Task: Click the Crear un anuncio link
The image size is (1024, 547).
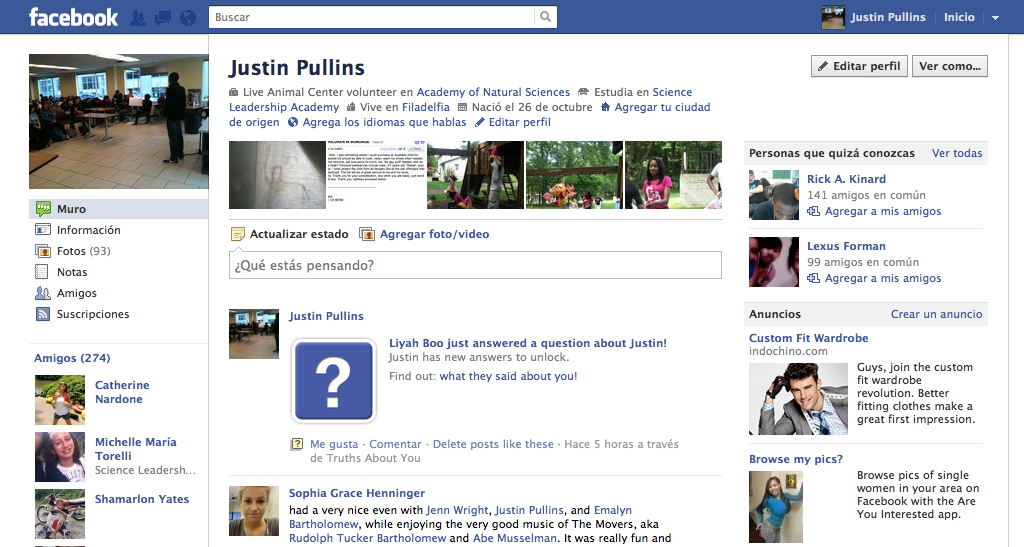Action: 936,314
